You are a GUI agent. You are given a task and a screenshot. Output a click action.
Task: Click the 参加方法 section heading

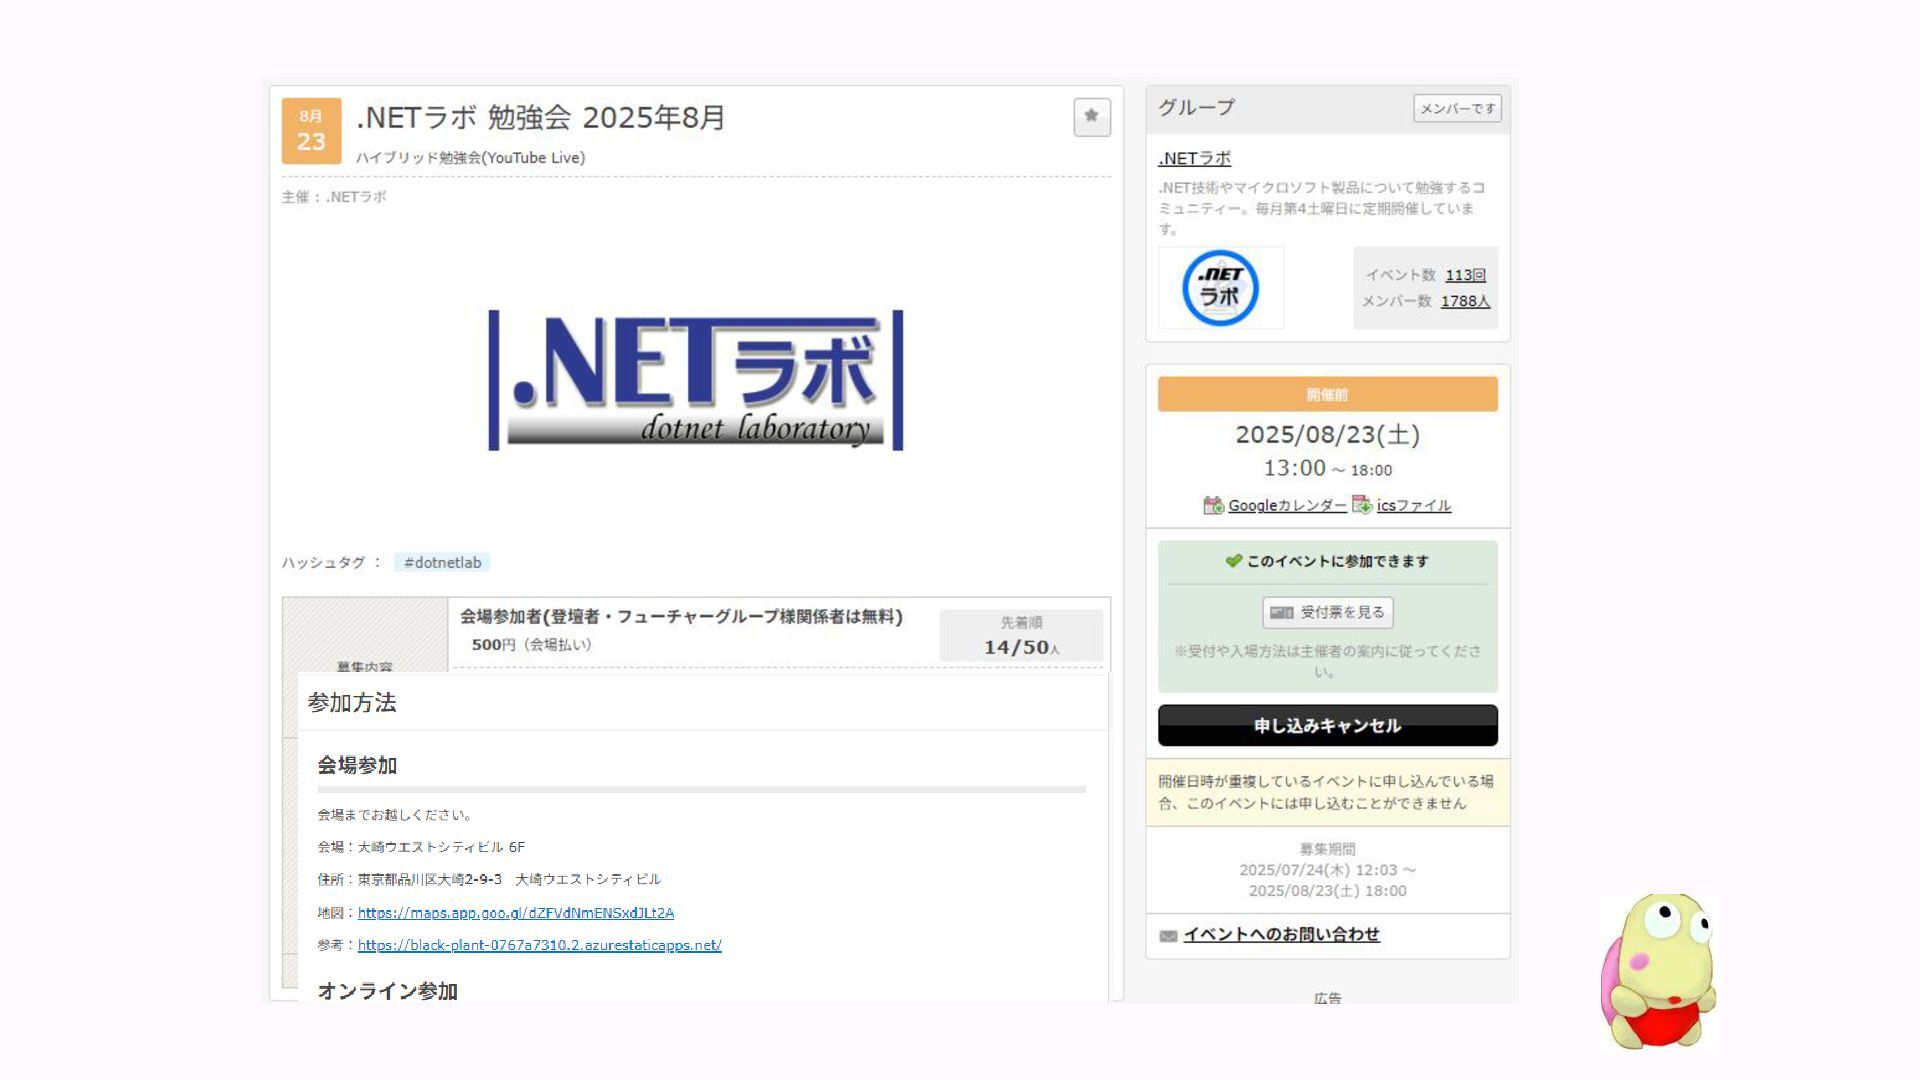352,703
